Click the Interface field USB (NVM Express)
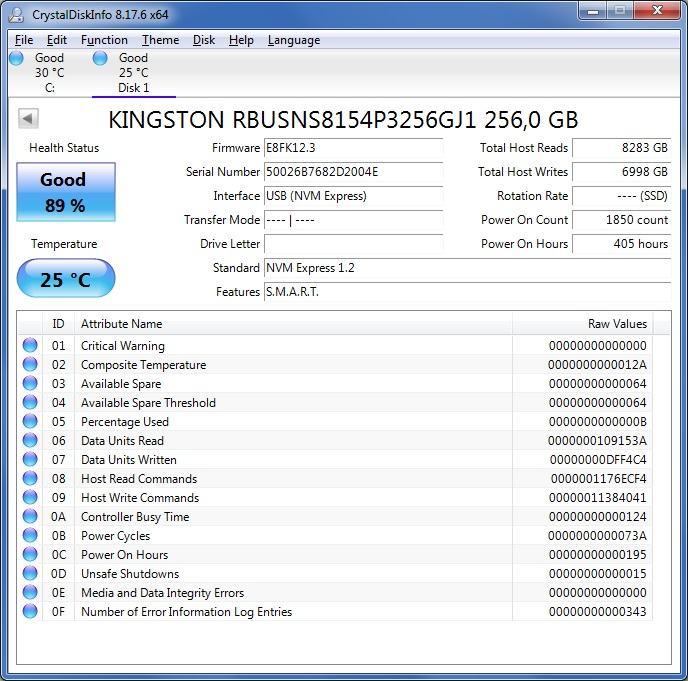The height and width of the screenshot is (681, 688). (x=353, y=196)
